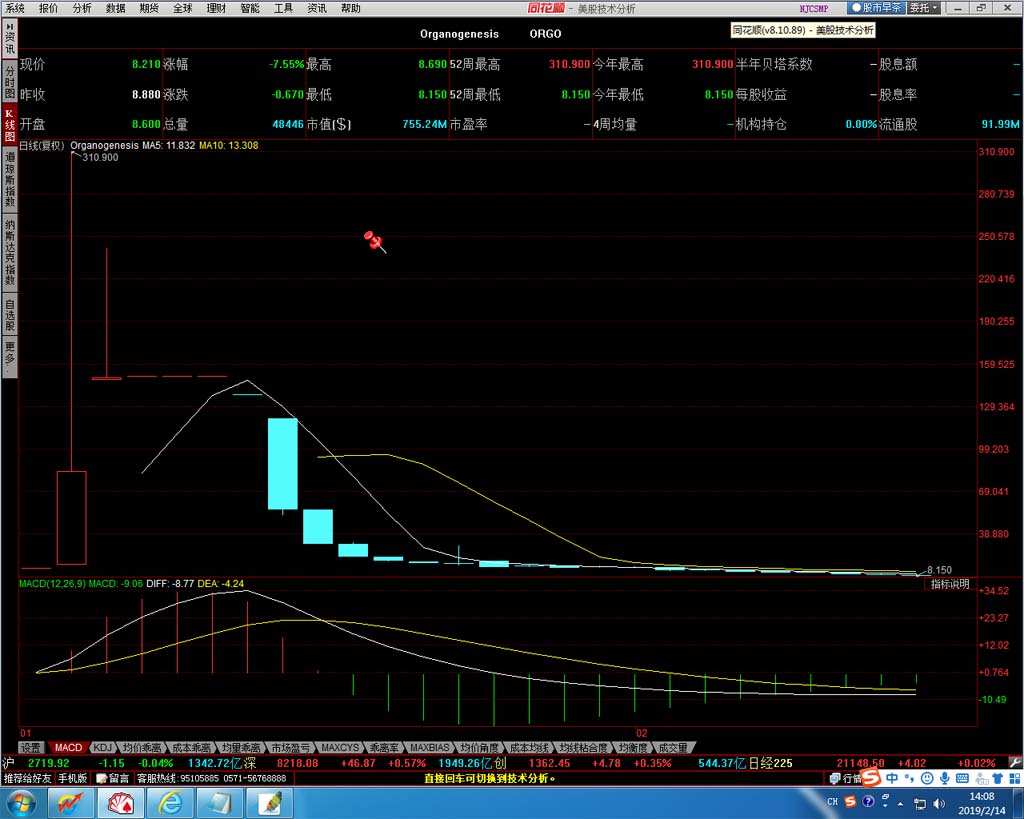Open the 数据 menu
The height and width of the screenshot is (819, 1024).
click(116, 8)
